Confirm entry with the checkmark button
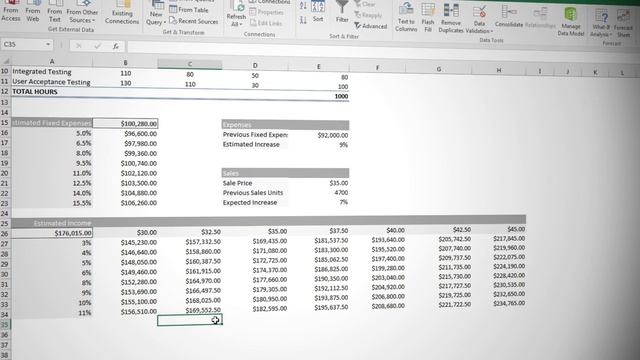Screen dimensions: 640x360 (97, 46)
